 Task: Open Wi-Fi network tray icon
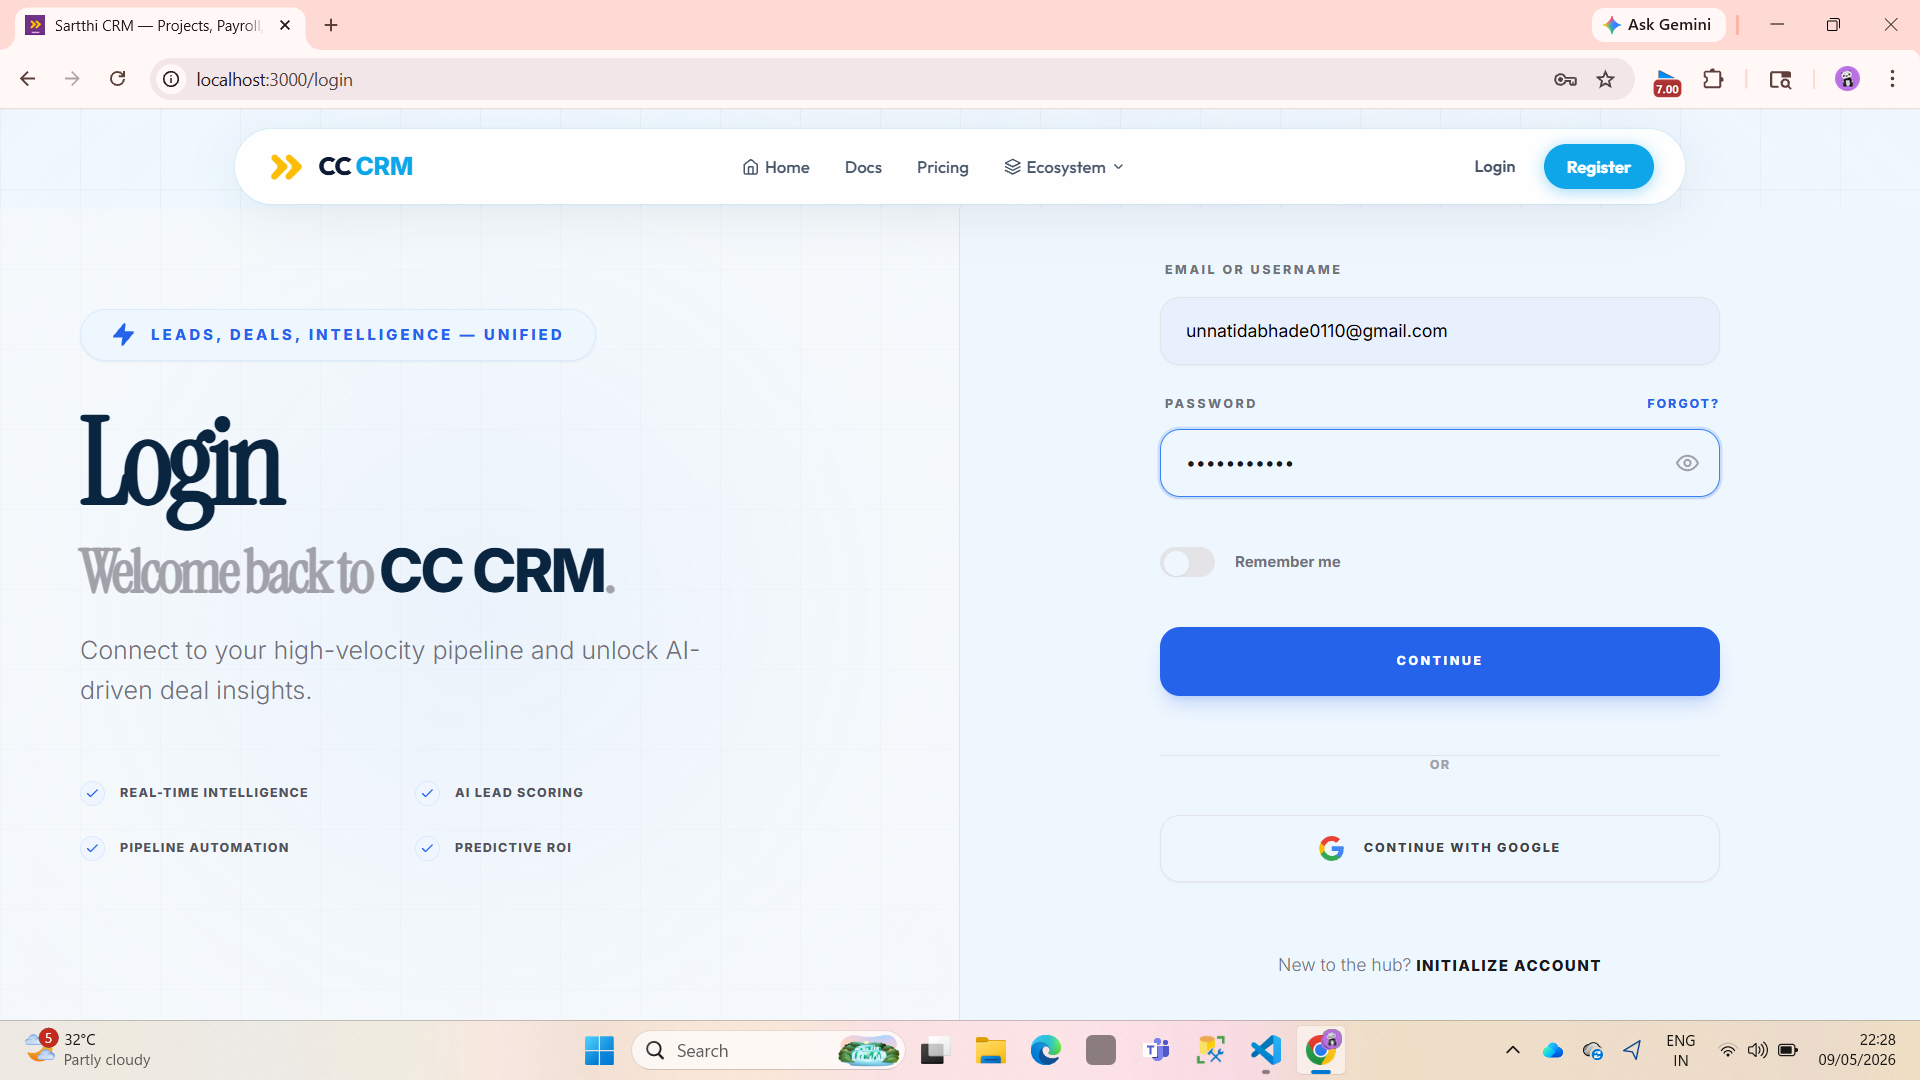1727,1051
